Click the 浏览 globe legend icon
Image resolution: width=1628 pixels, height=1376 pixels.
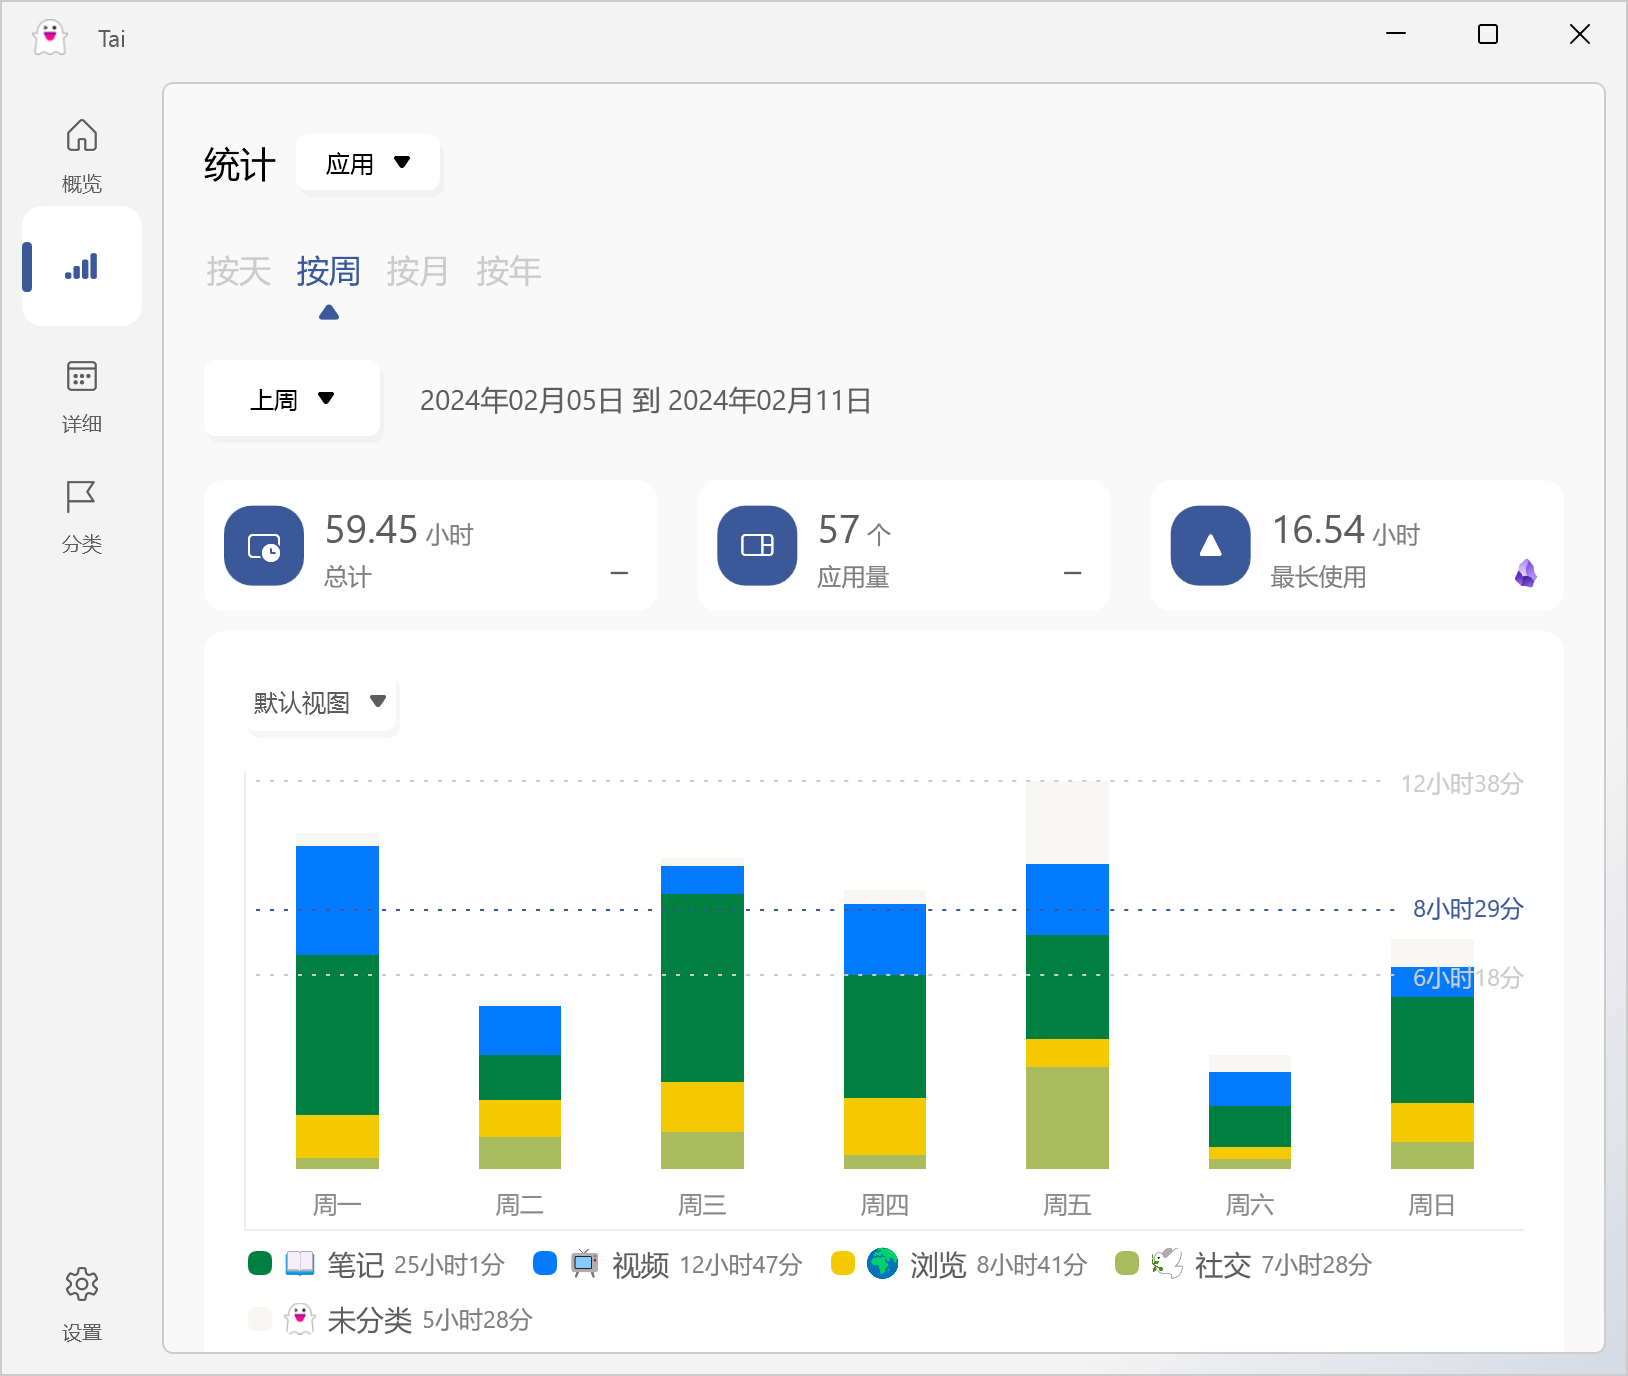pyautogui.click(x=883, y=1264)
